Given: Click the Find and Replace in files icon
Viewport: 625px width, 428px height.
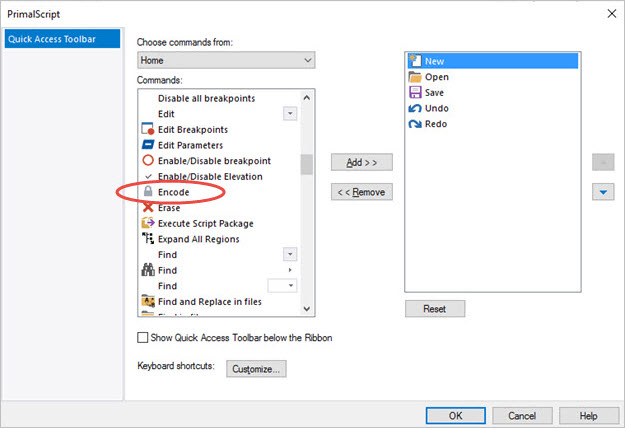Looking at the screenshot, I should [148, 301].
